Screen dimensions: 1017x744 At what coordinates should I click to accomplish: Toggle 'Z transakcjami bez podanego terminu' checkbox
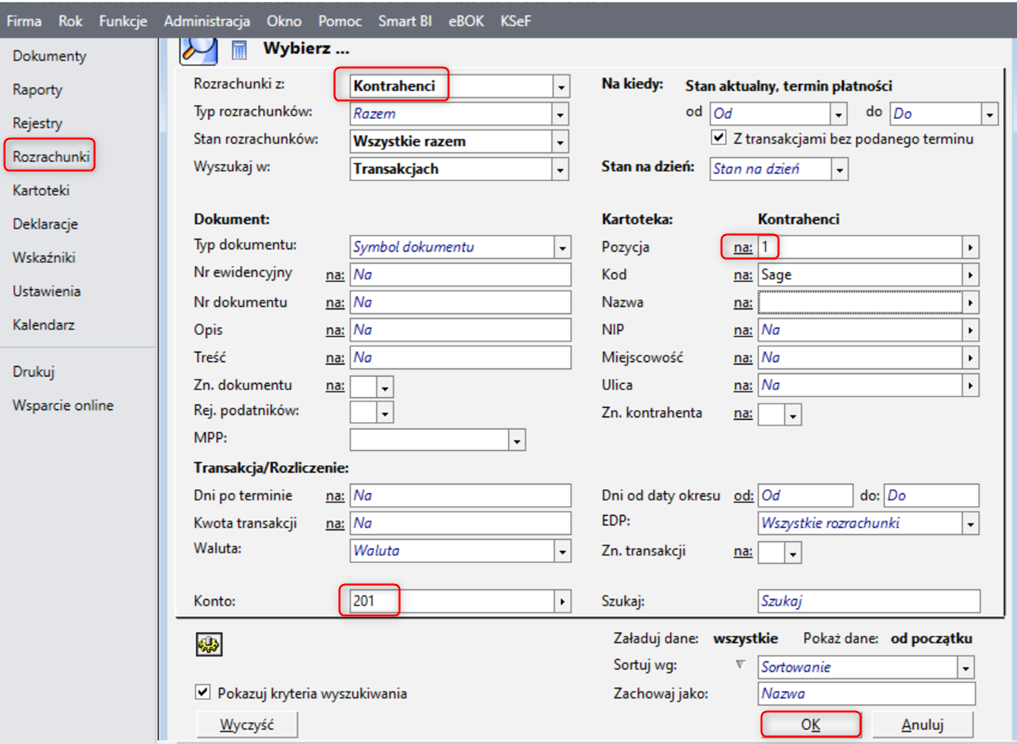click(718, 138)
